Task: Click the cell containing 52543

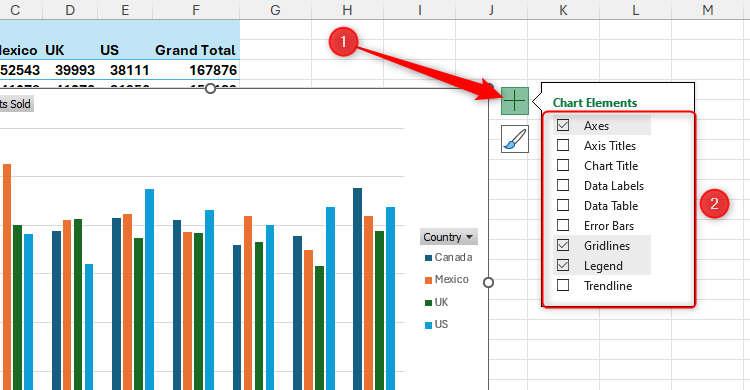Action: [x=21, y=70]
